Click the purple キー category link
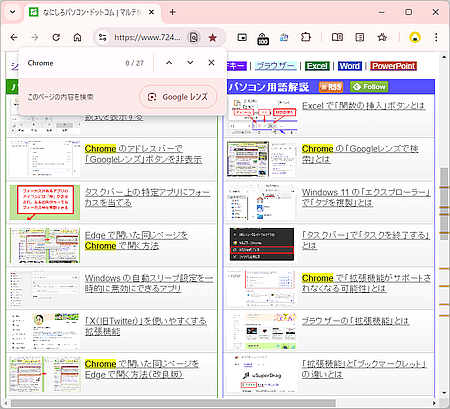 tap(237, 66)
